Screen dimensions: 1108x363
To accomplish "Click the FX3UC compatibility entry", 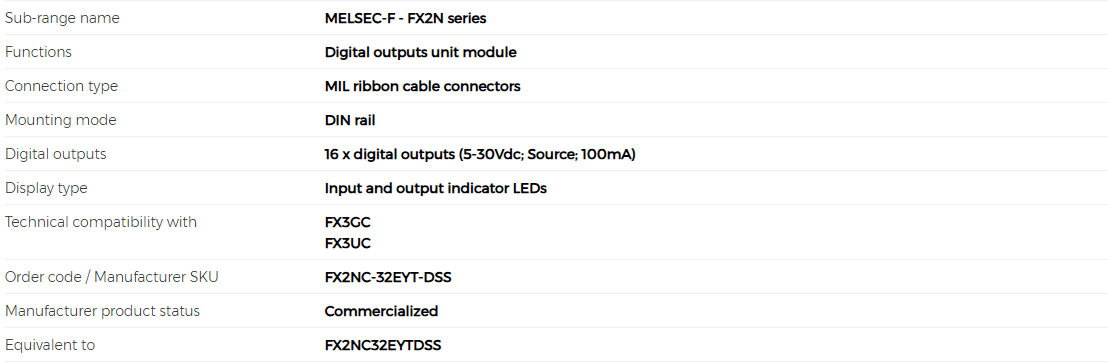I will click(348, 244).
